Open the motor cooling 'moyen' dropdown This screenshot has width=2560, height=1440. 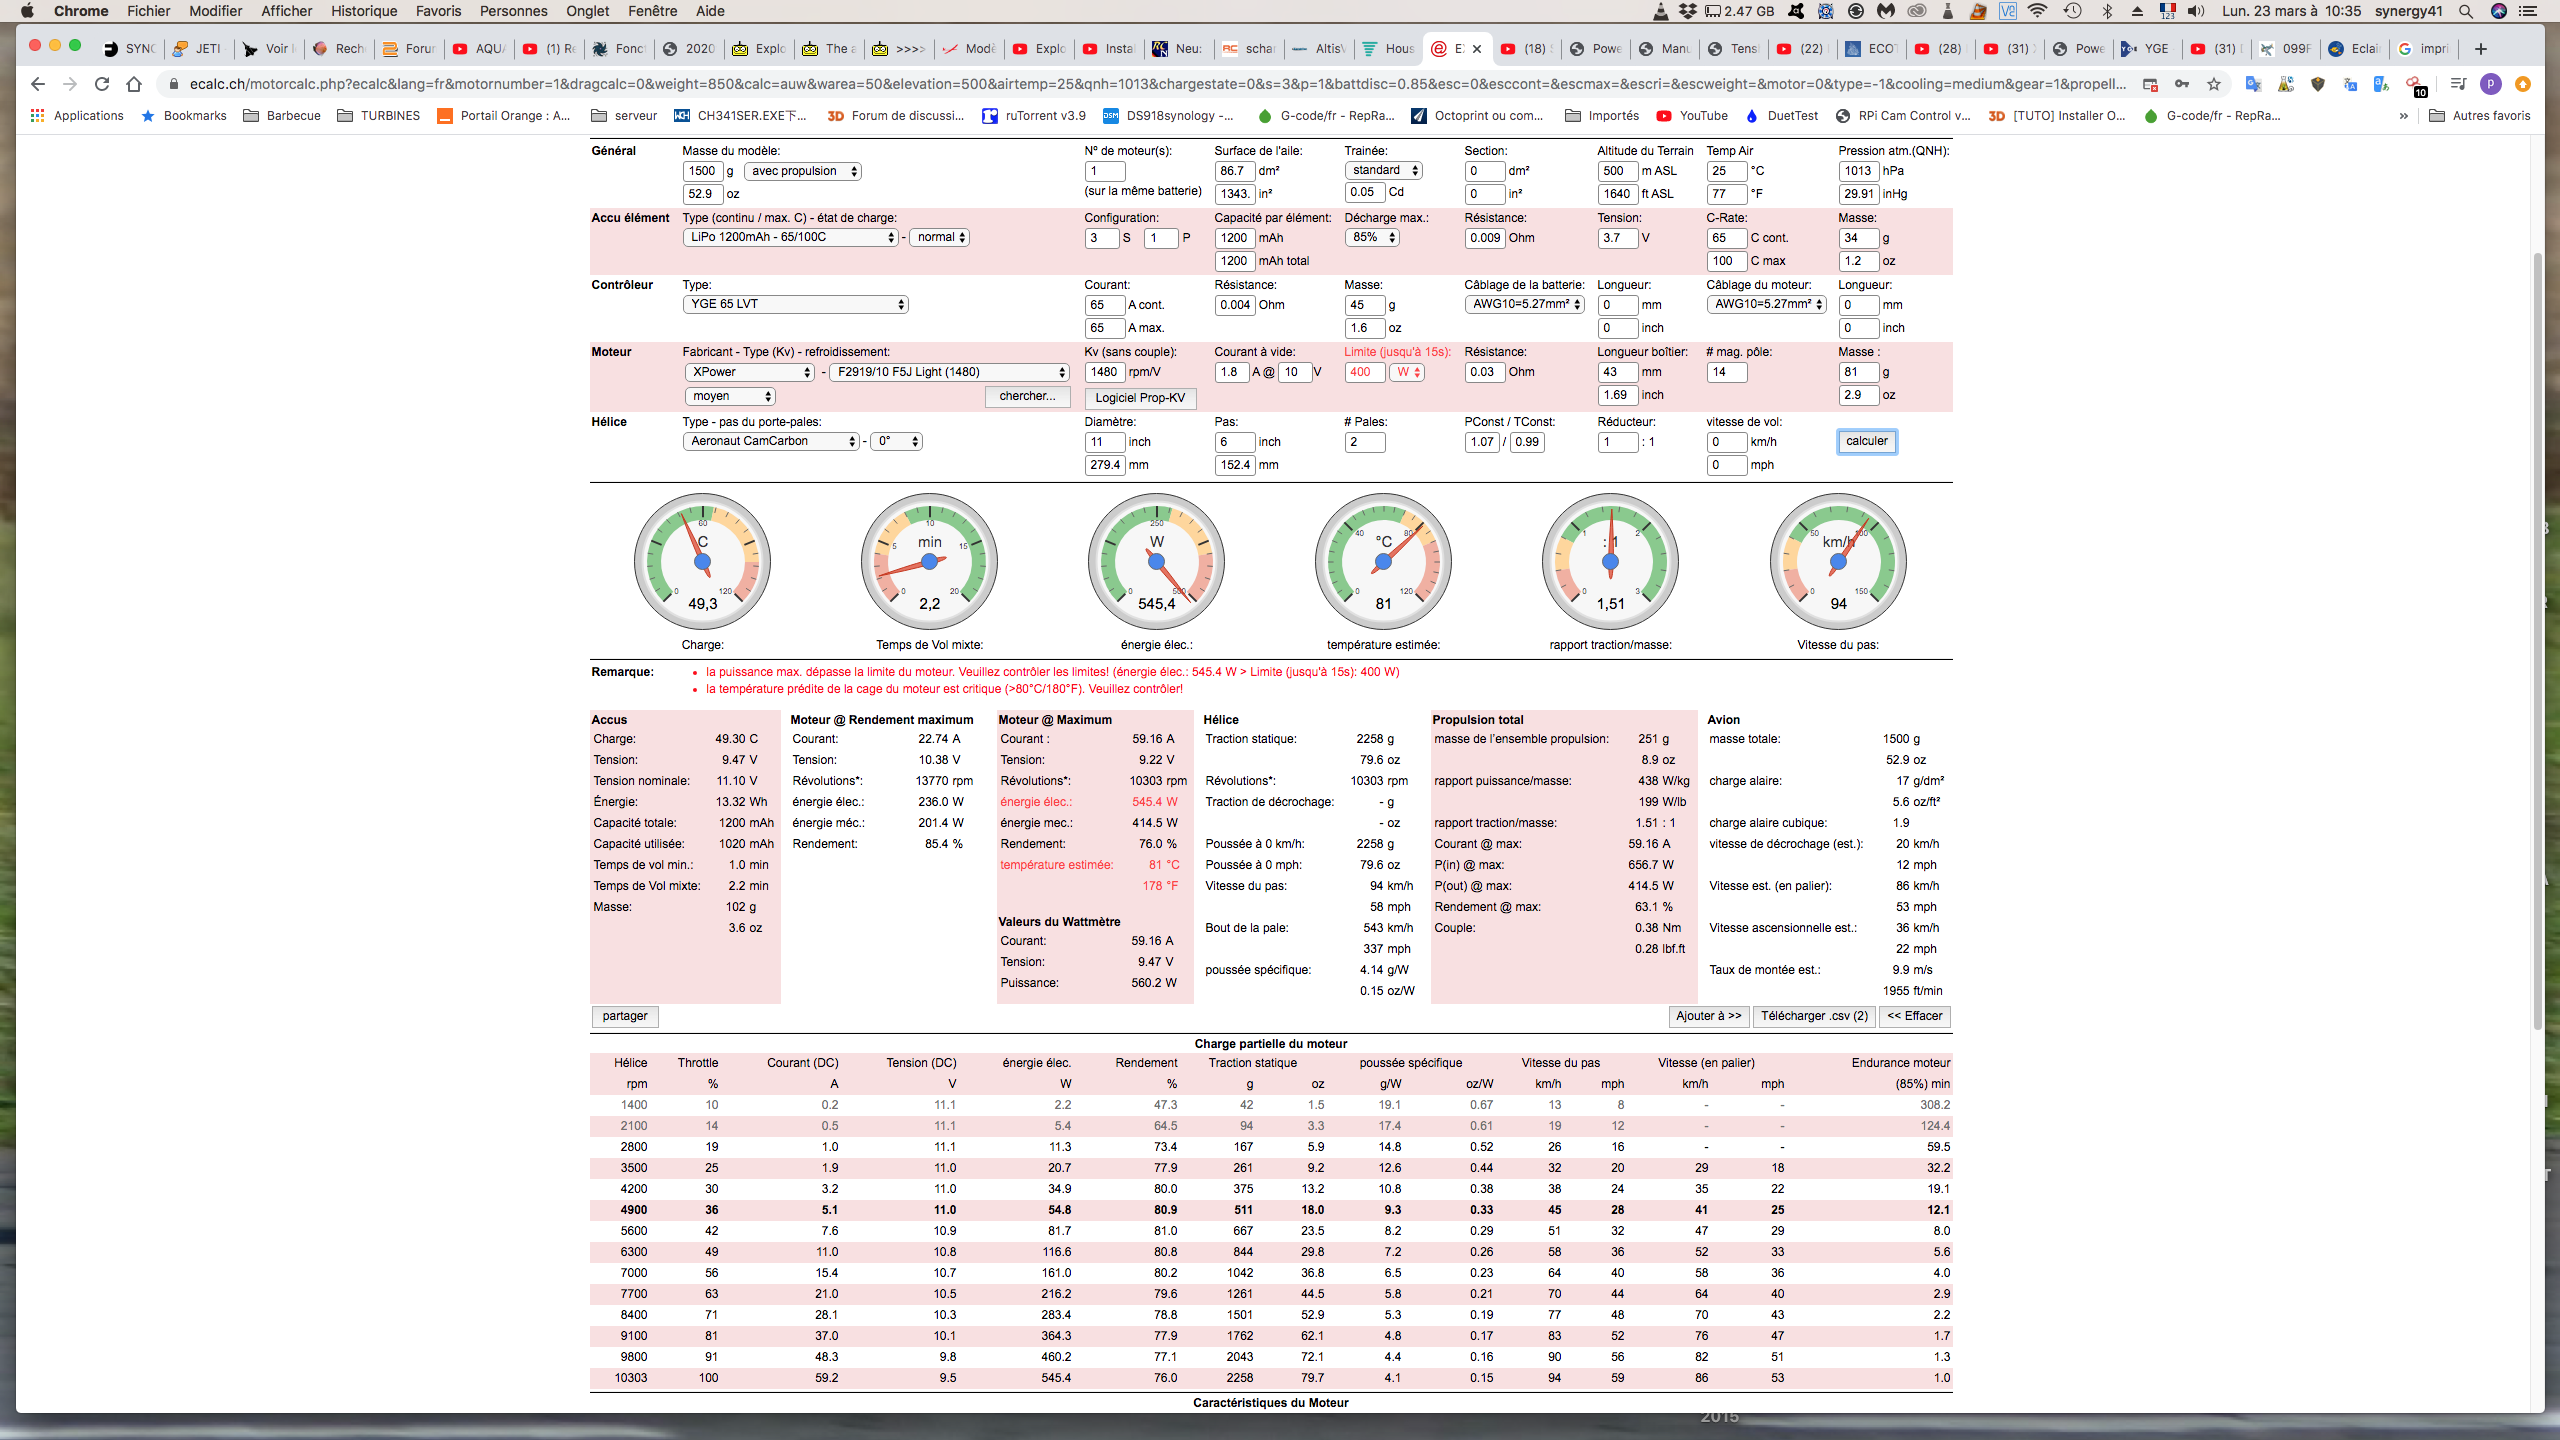click(731, 396)
